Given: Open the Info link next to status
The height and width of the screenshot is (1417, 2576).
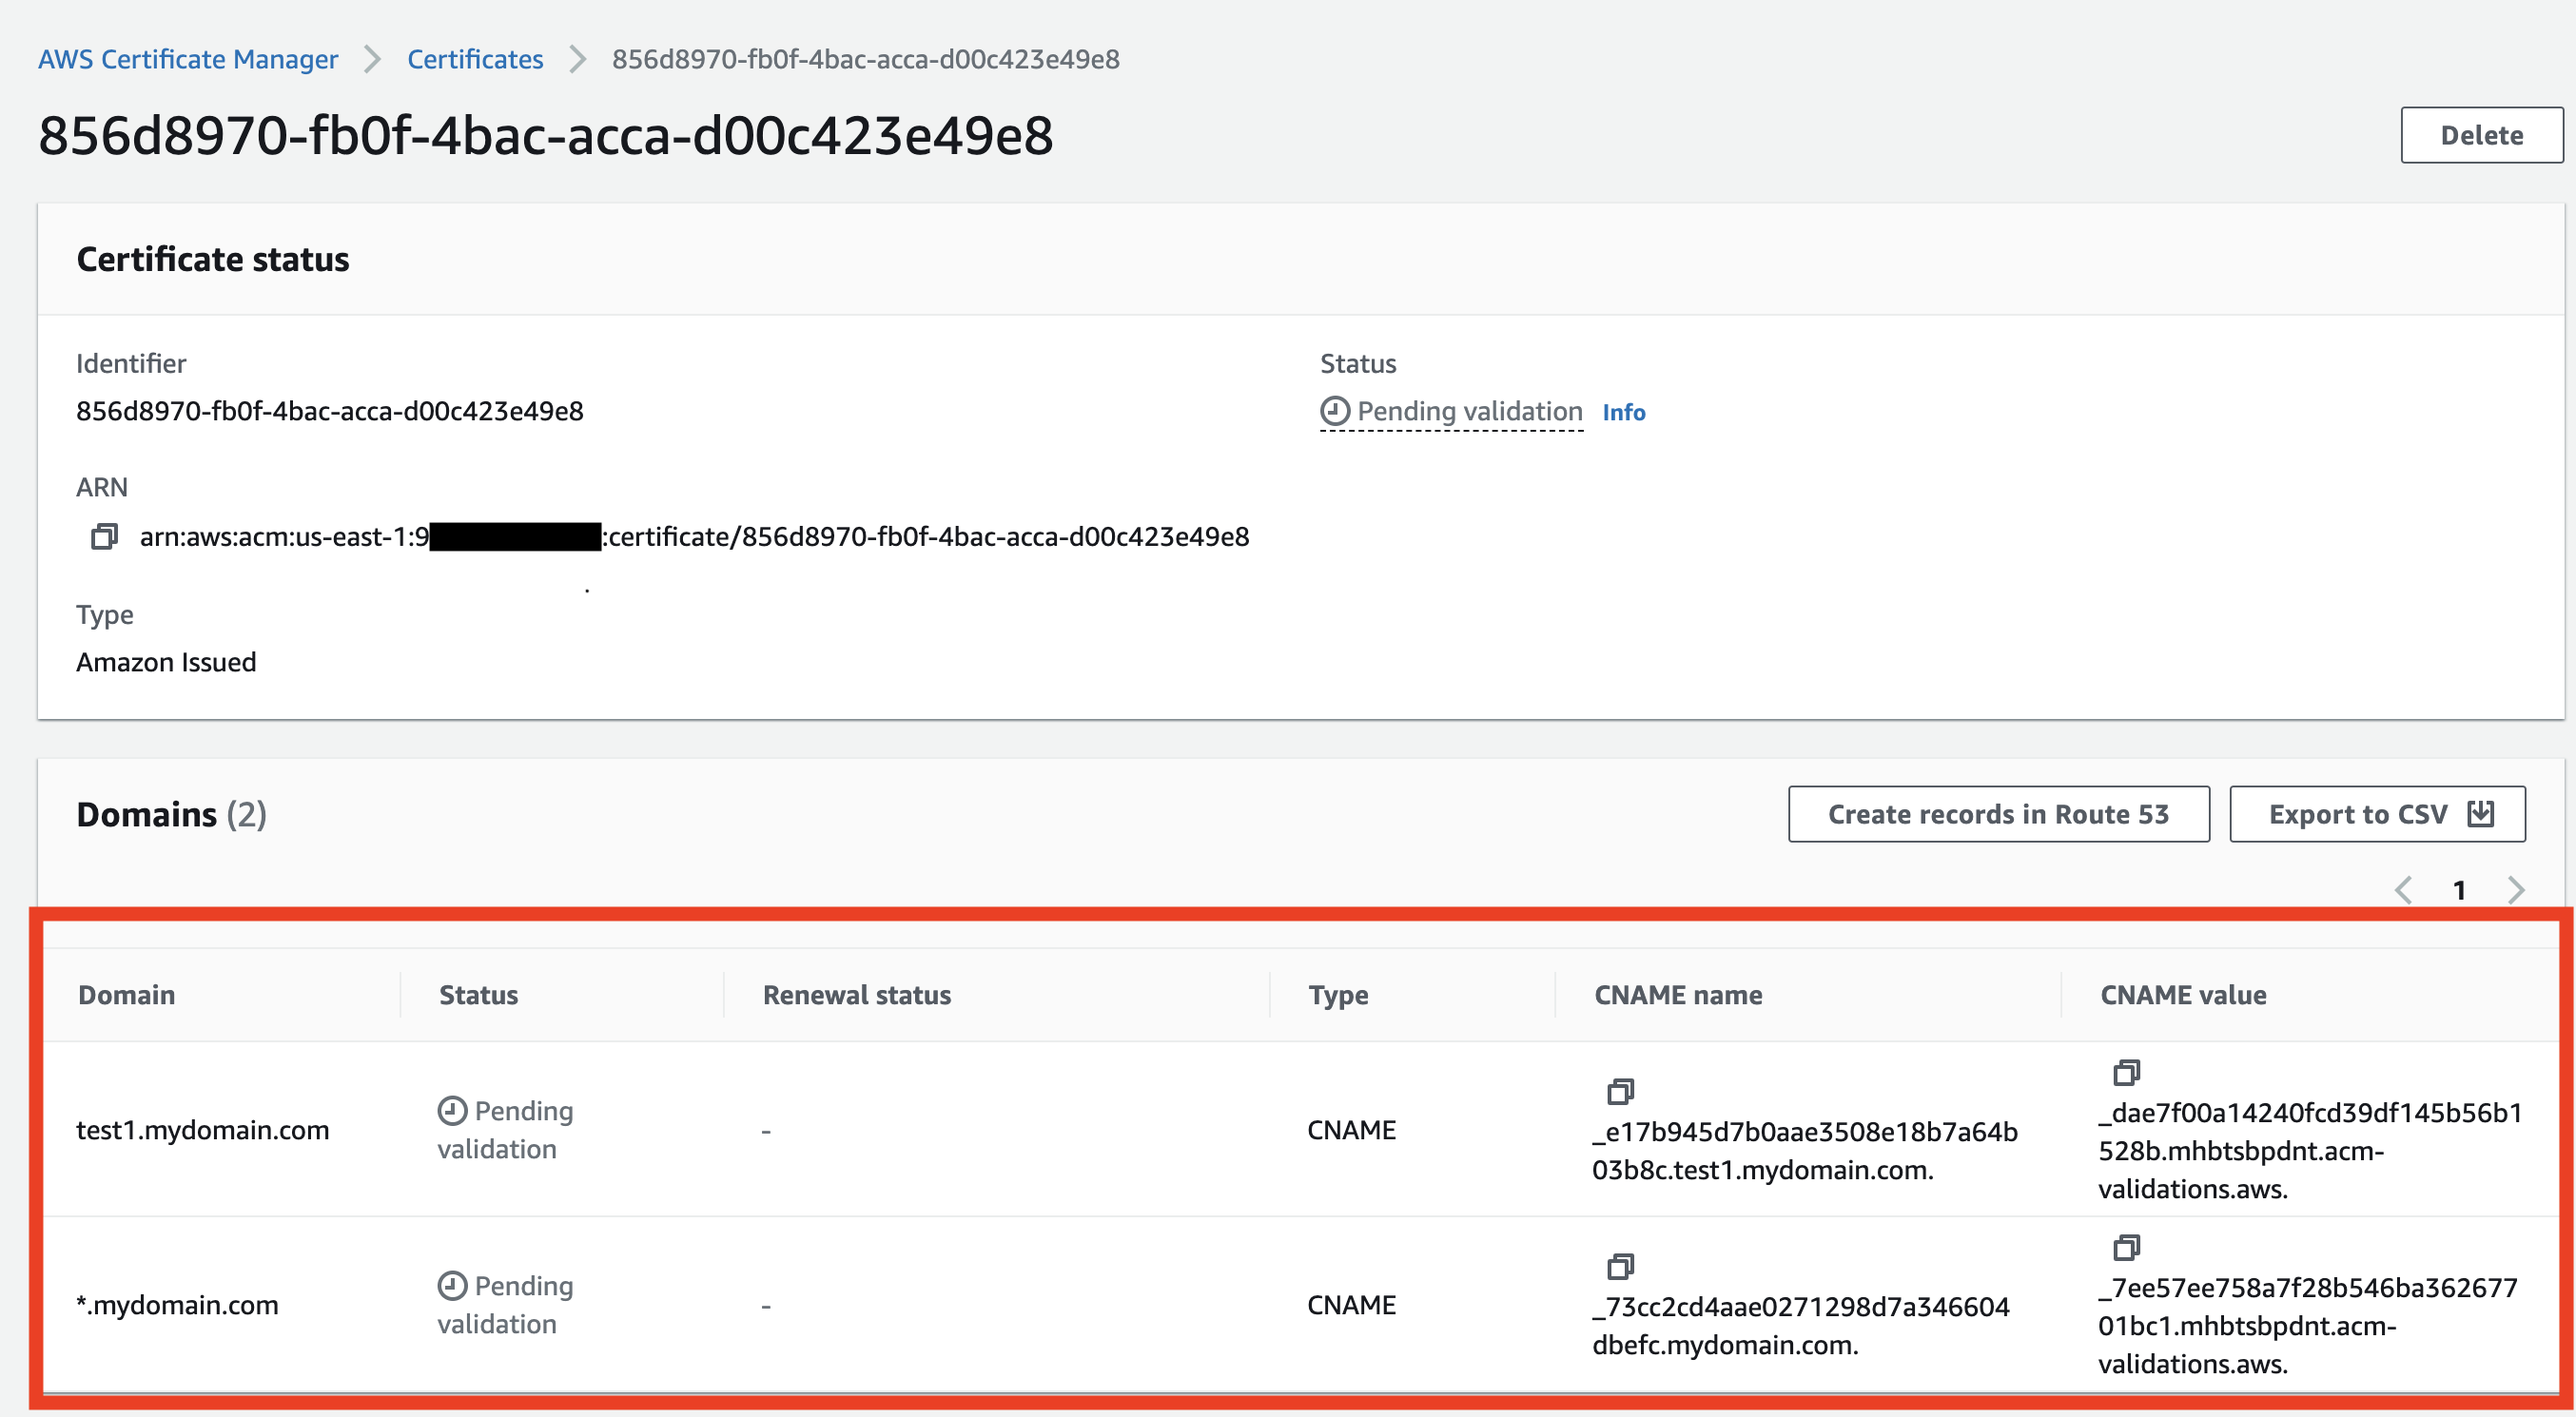Looking at the screenshot, I should pyautogui.click(x=1623, y=412).
